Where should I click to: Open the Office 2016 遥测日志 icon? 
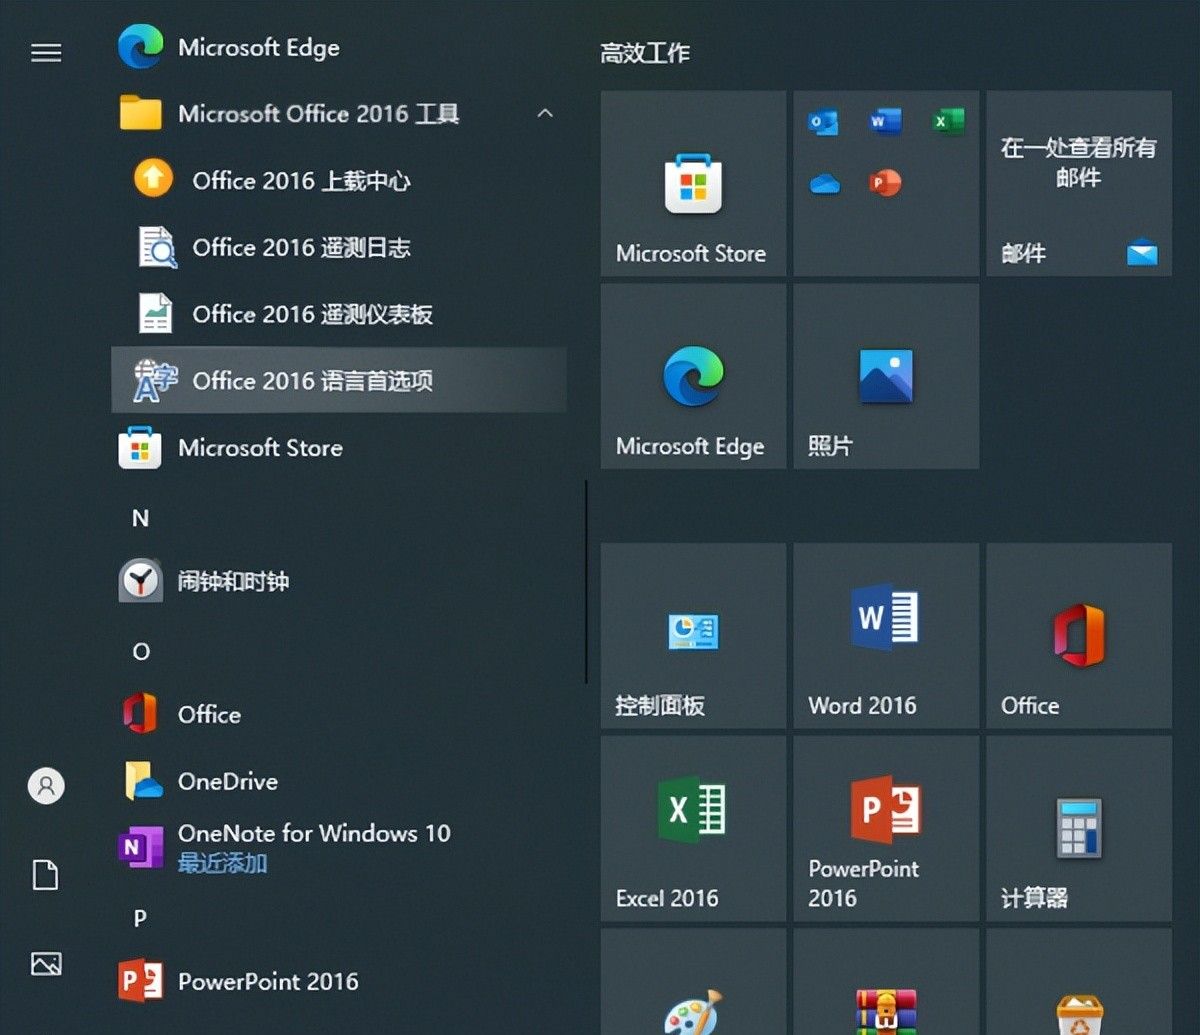point(156,247)
